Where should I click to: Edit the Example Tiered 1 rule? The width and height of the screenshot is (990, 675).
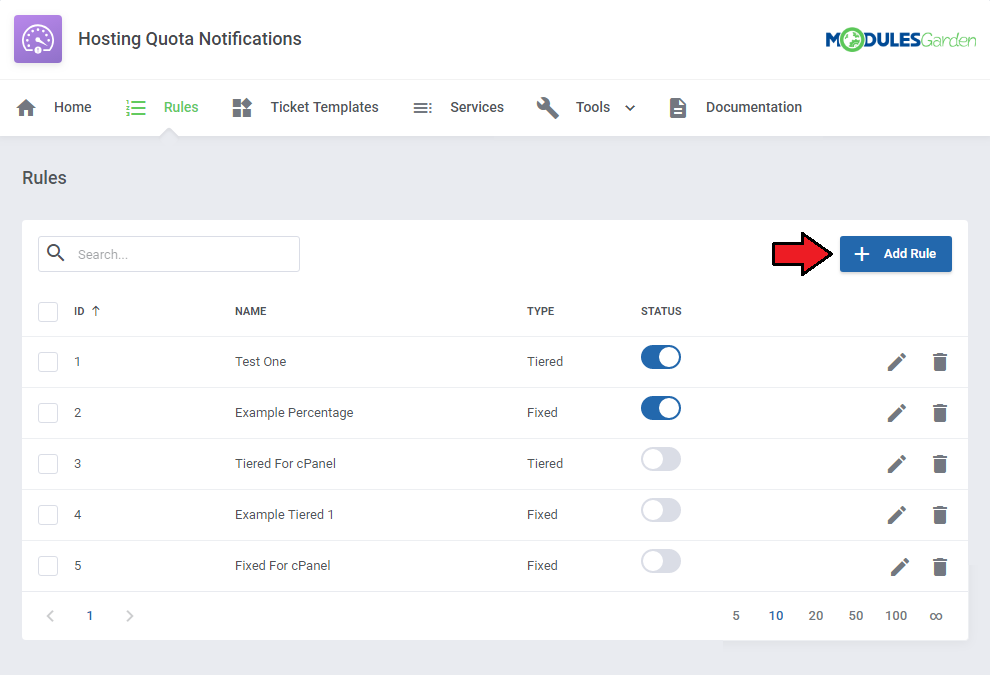click(897, 515)
